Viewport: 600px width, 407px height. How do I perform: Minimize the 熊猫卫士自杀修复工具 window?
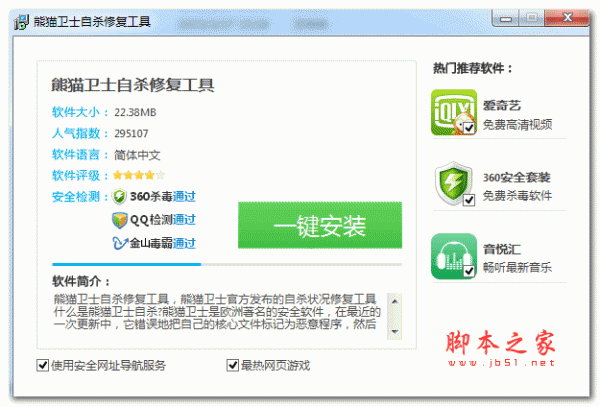pyautogui.click(x=505, y=18)
